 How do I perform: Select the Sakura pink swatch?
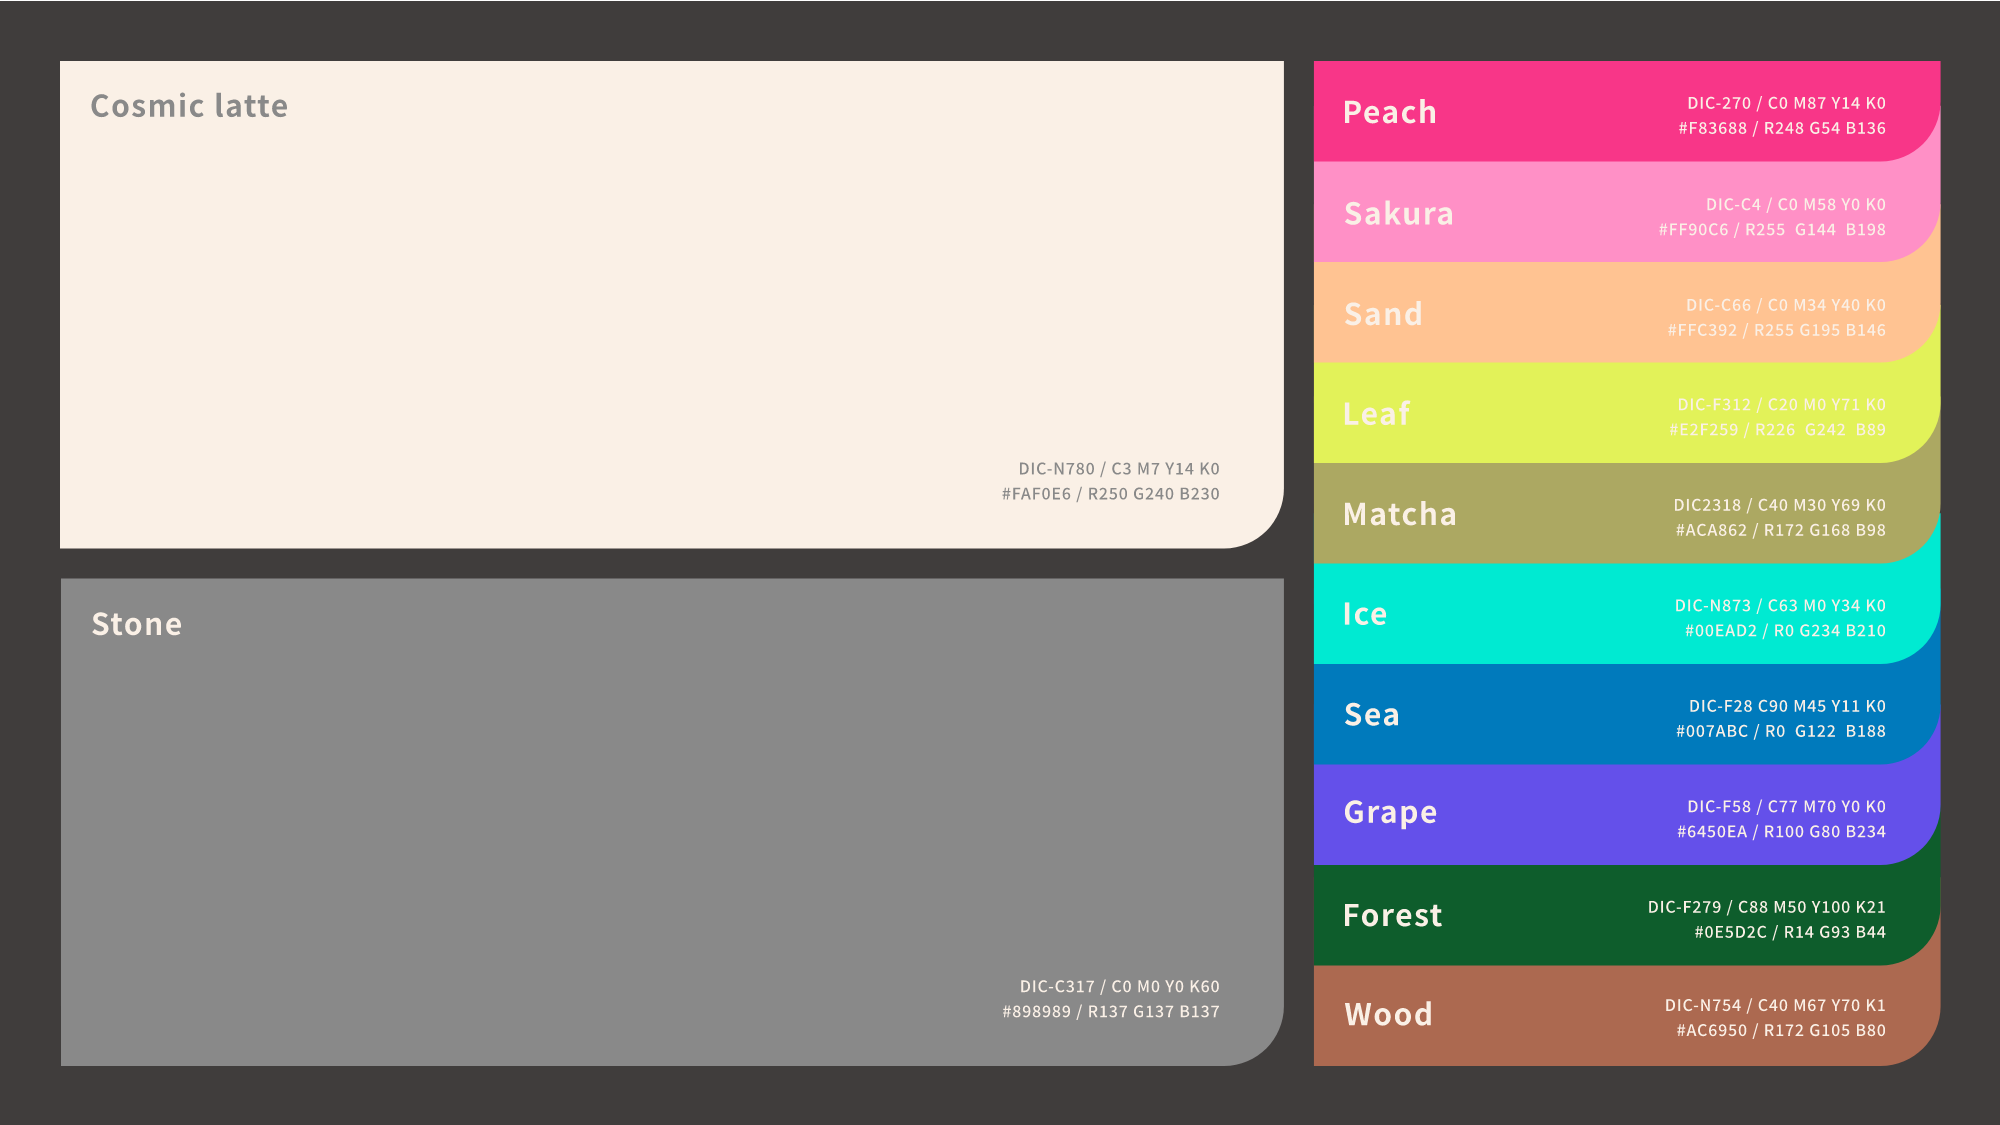1560,213
